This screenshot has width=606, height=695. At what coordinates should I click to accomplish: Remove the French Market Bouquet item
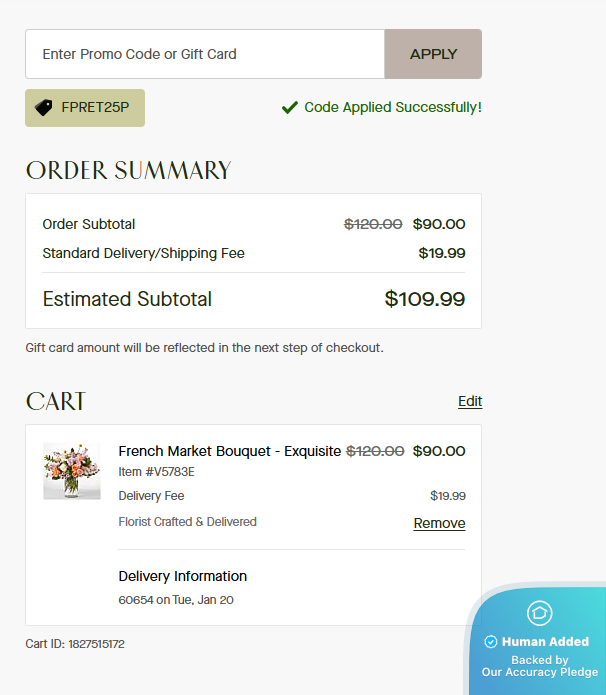coord(439,523)
